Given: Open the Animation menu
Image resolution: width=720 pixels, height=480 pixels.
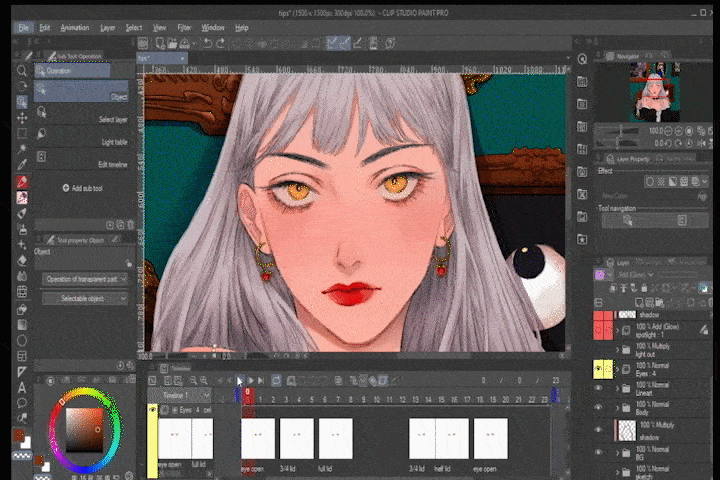Looking at the screenshot, I should pos(75,28).
